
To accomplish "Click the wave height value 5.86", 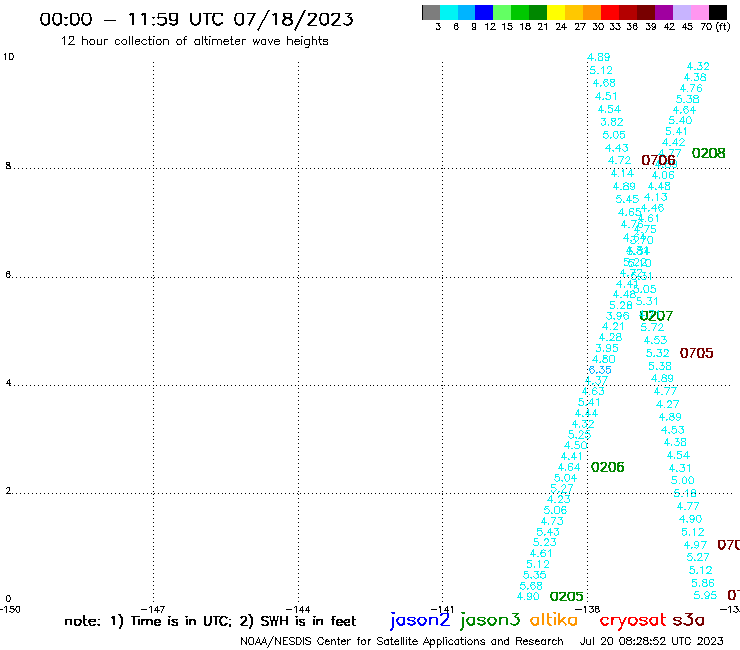I will coord(703,583).
